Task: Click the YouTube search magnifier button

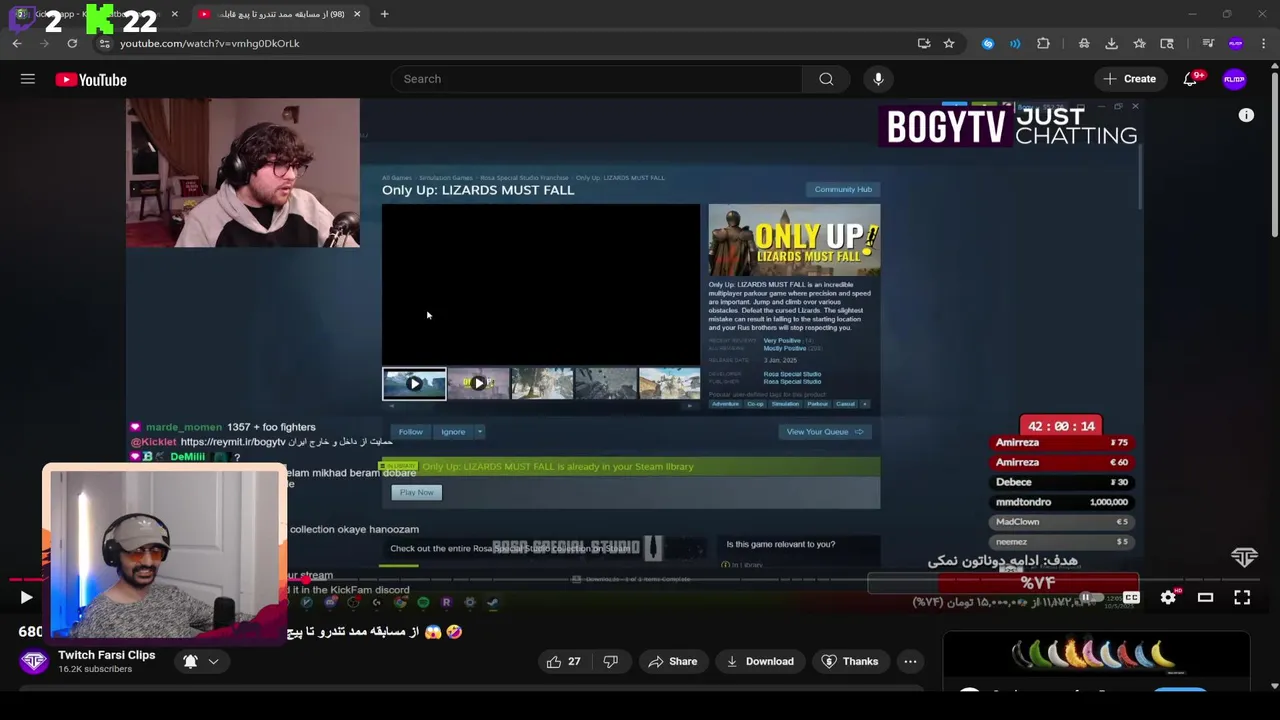Action: tap(826, 79)
